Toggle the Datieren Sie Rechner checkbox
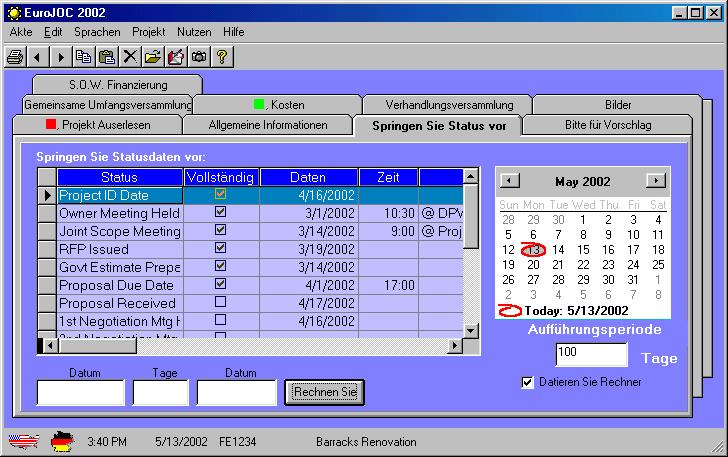The image size is (728, 457). 528,382
